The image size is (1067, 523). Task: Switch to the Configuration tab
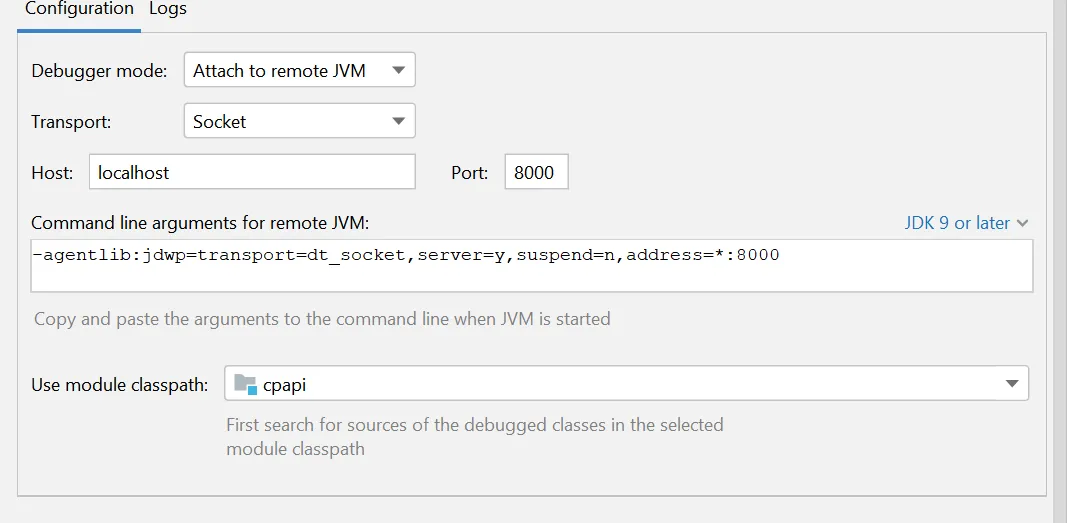[79, 9]
